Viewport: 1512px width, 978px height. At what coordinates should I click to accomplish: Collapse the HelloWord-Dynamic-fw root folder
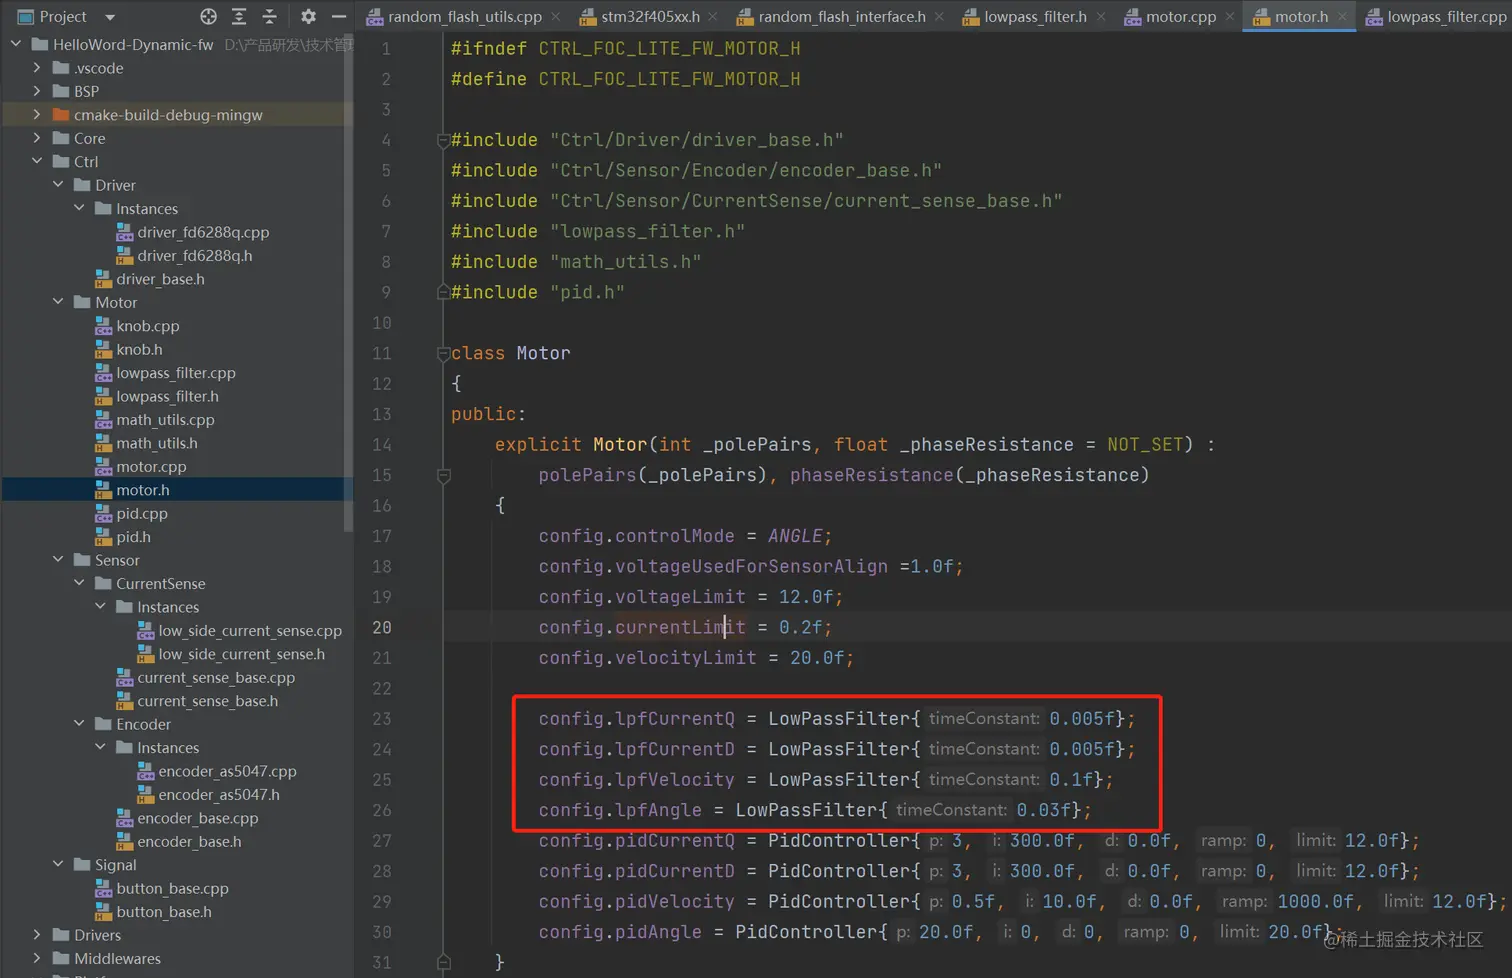16,44
